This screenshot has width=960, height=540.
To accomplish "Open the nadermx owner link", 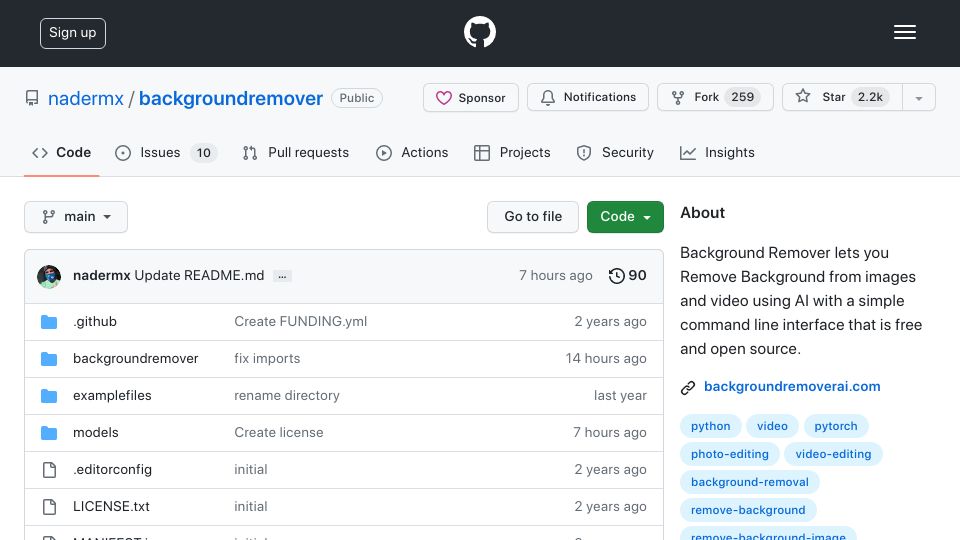I will [86, 98].
